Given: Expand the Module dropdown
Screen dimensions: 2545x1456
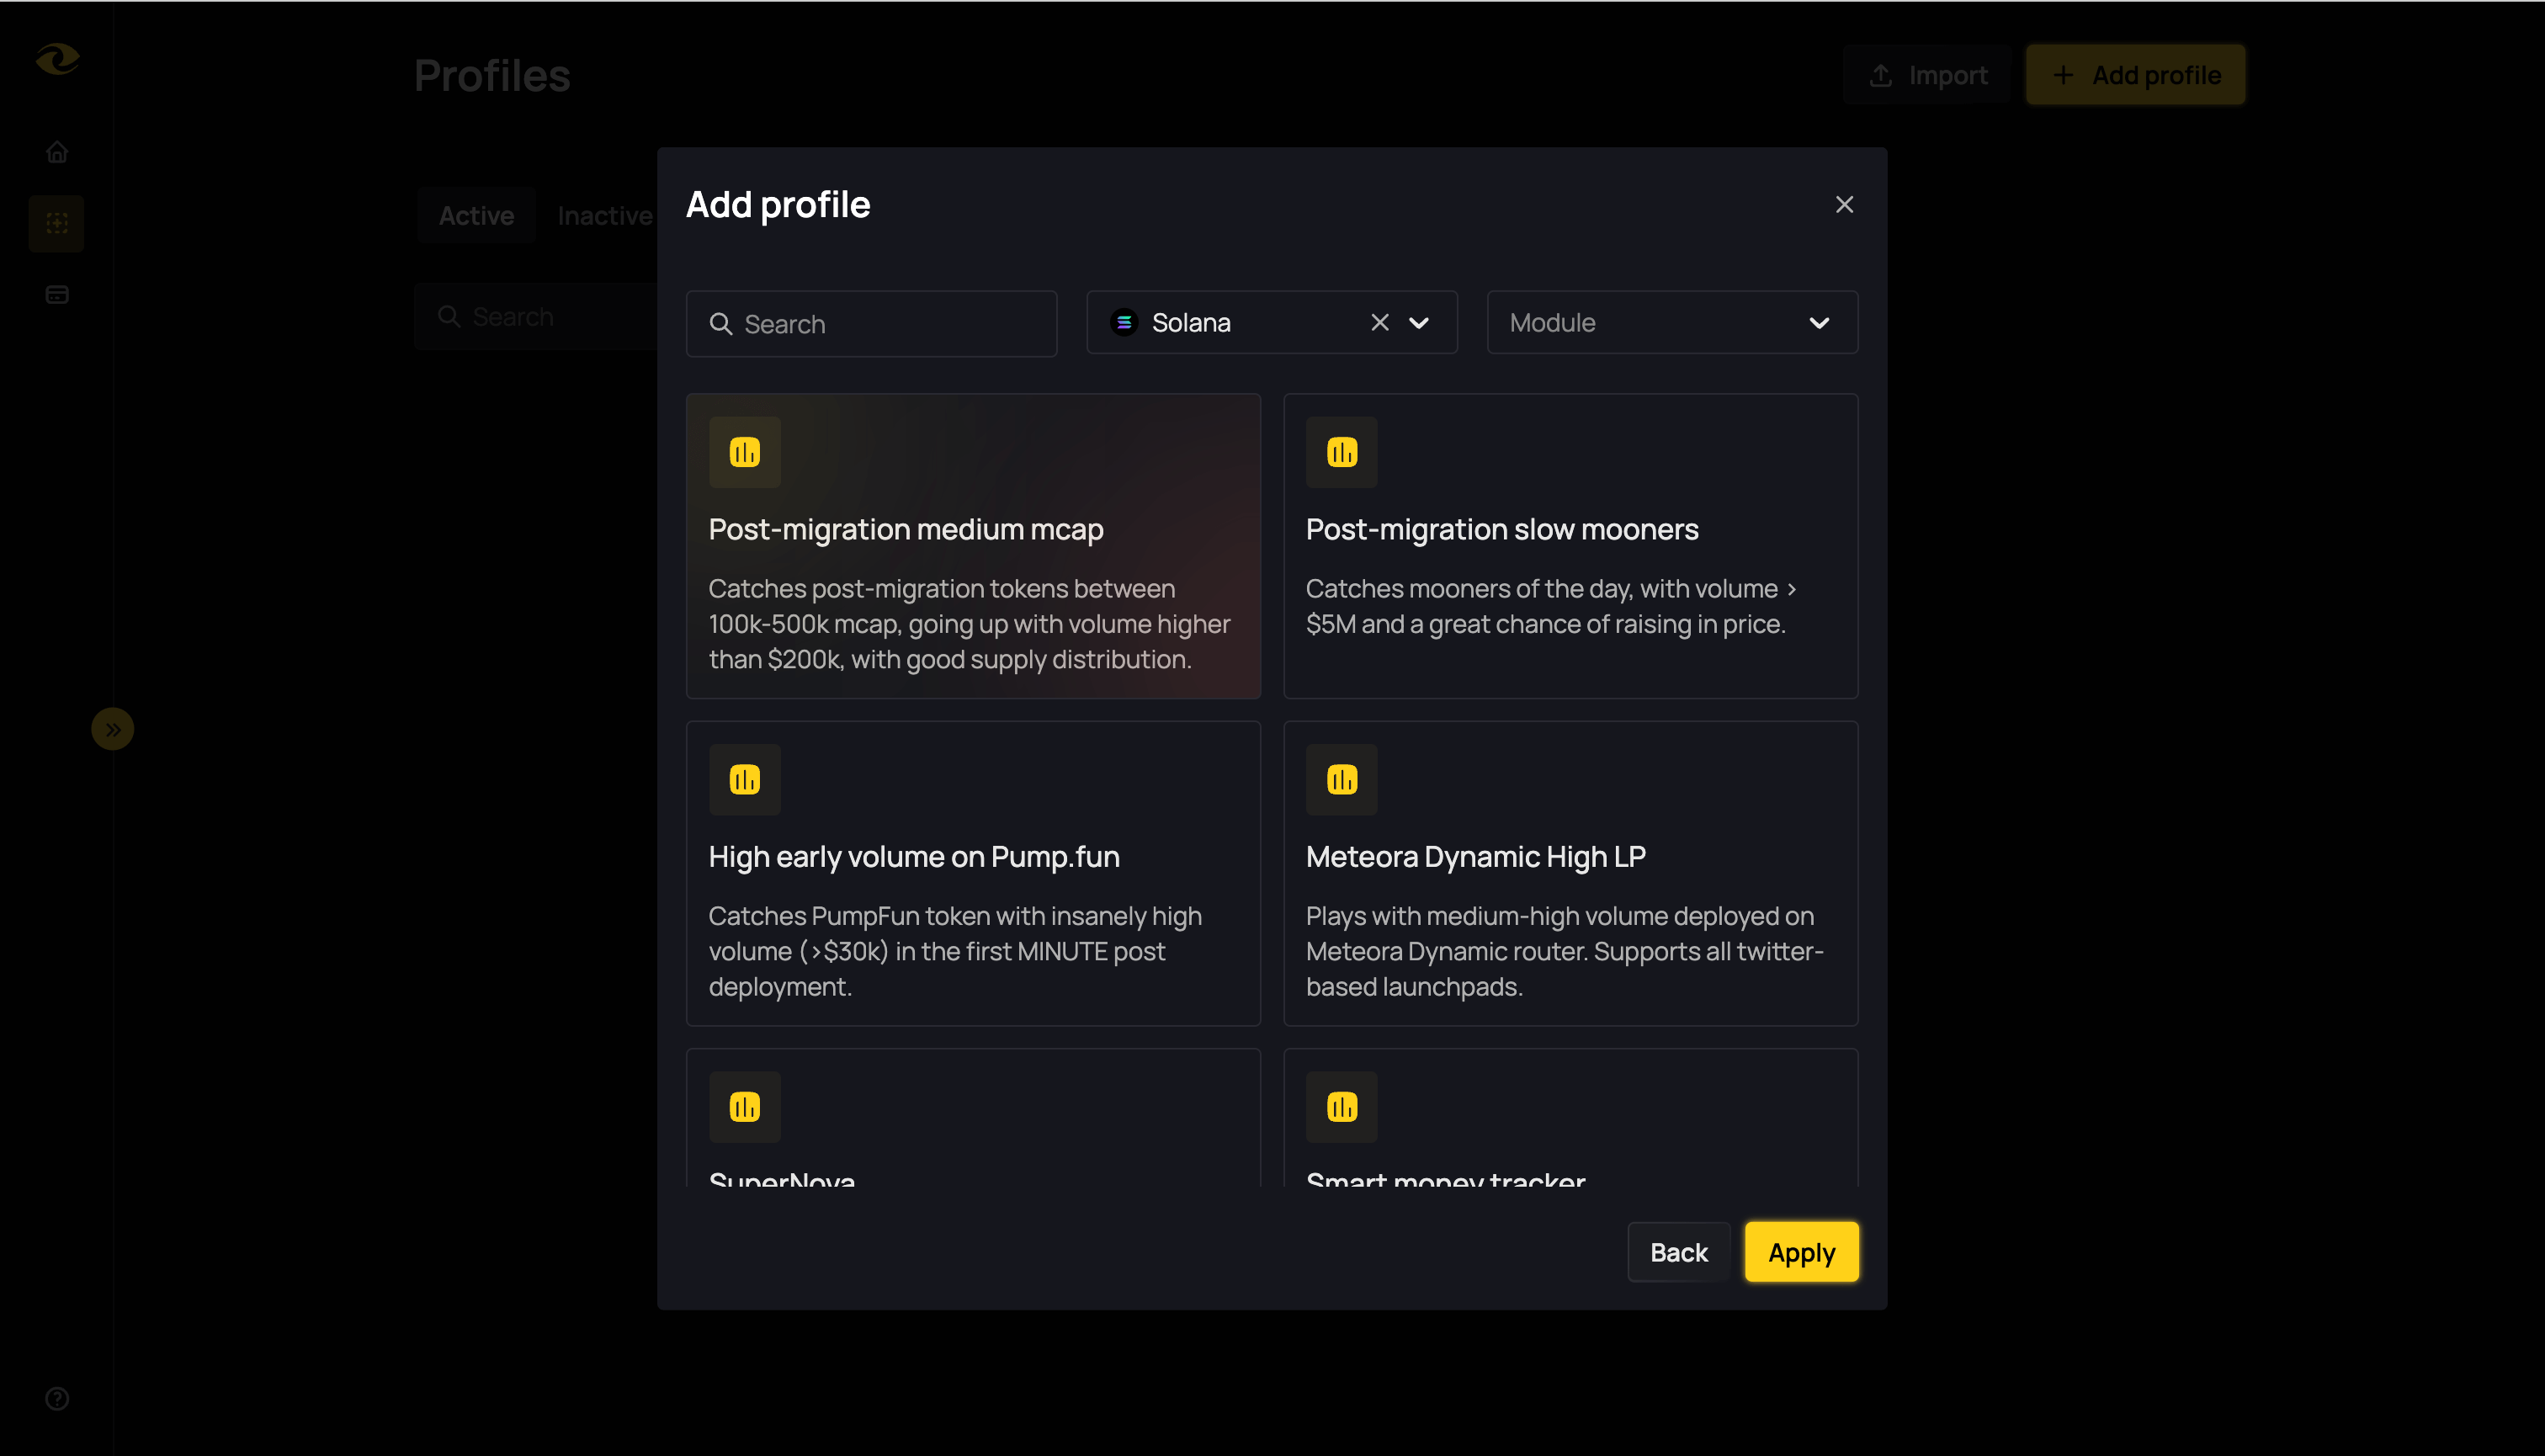Looking at the screenshot, I should (1819, 322).
